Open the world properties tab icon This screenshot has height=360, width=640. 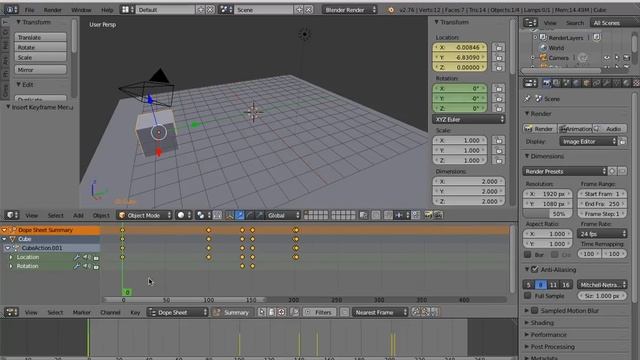[x=576, y=83]
